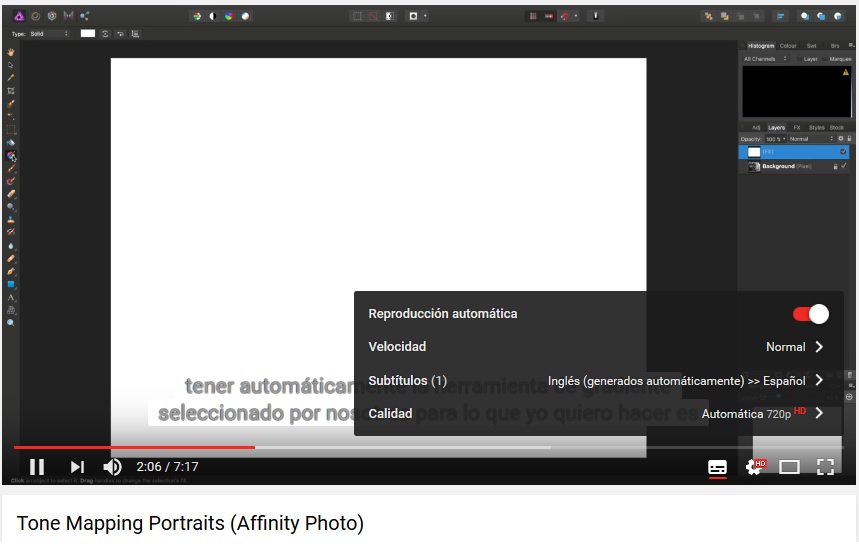Open the Quick Mask dropdown arrow
This screenshot has width=859, height=544.
425,16
